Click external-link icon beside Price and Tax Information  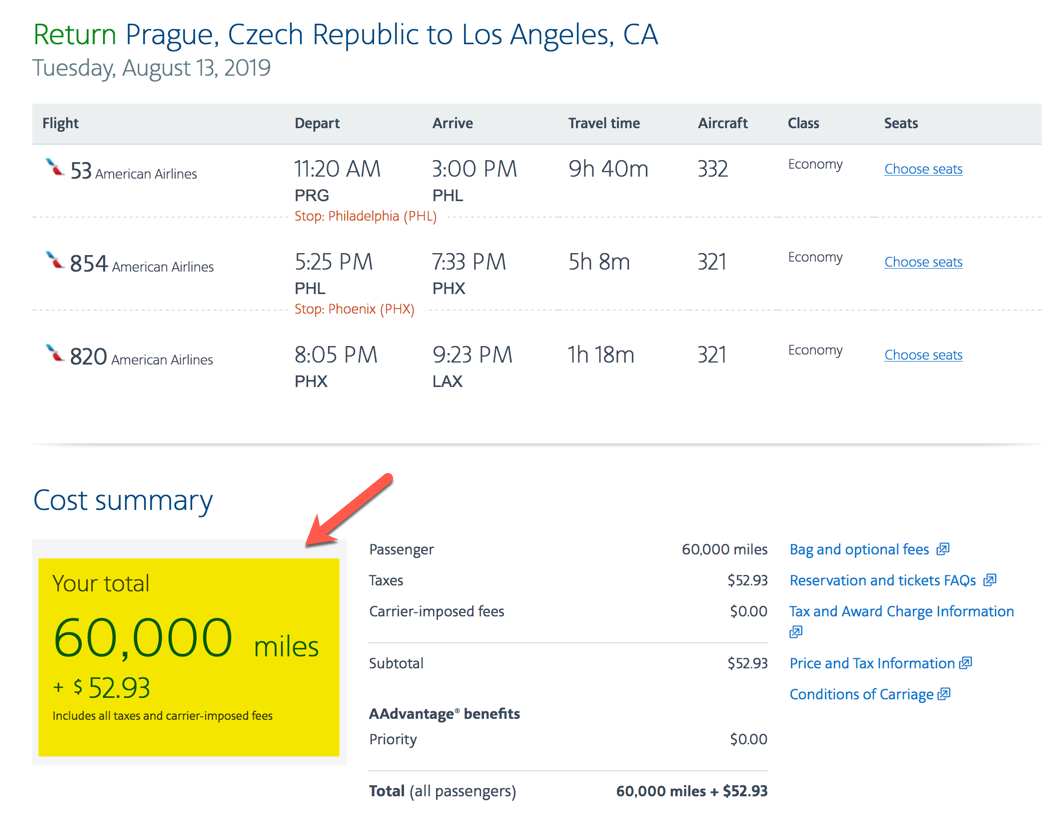pos(966,663)
